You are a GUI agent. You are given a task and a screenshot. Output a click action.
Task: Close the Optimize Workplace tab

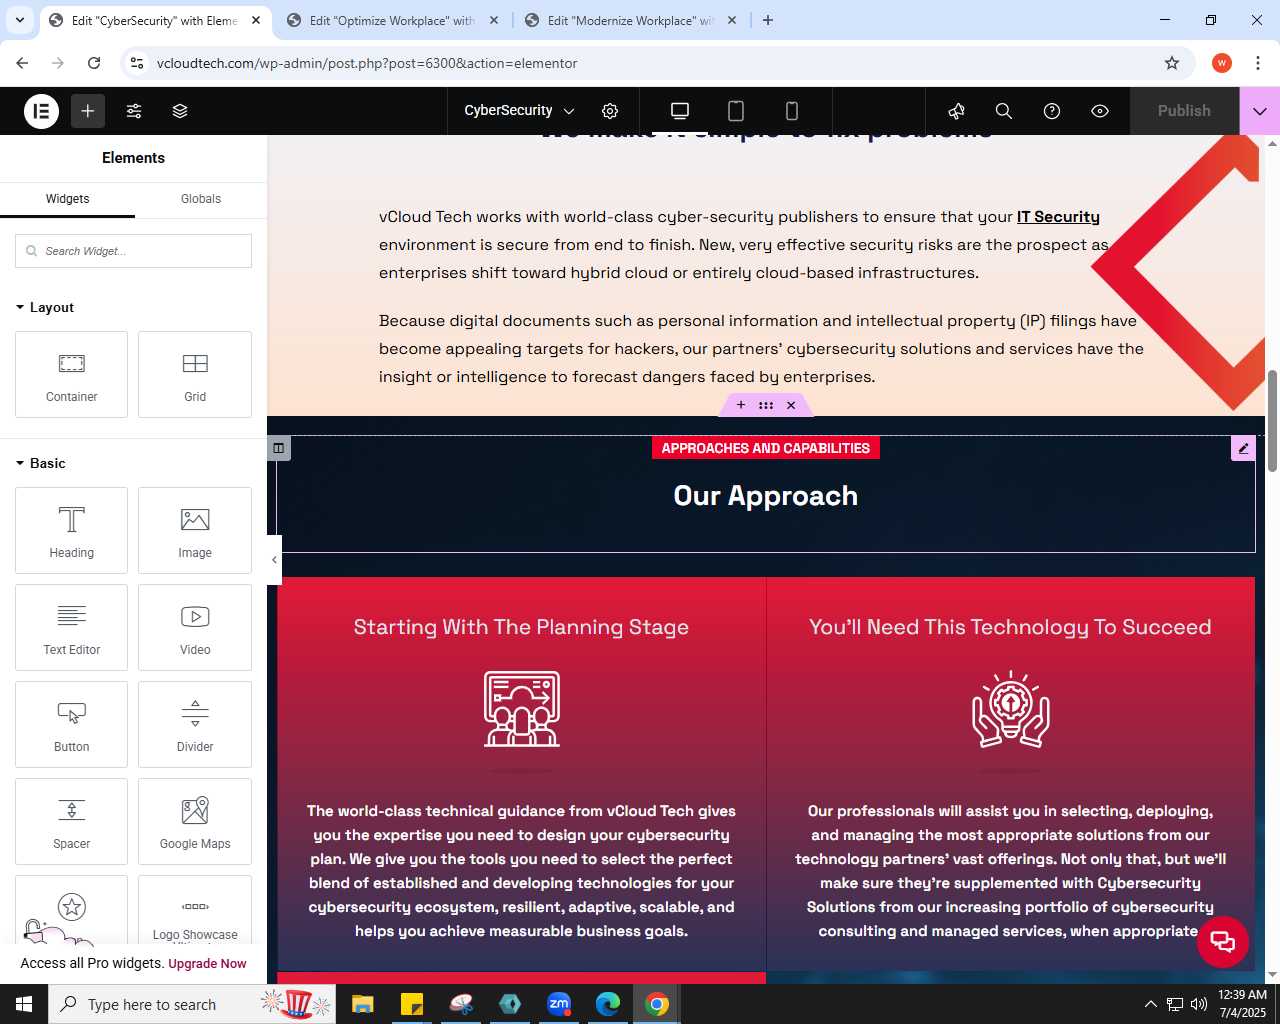[494, 20]
